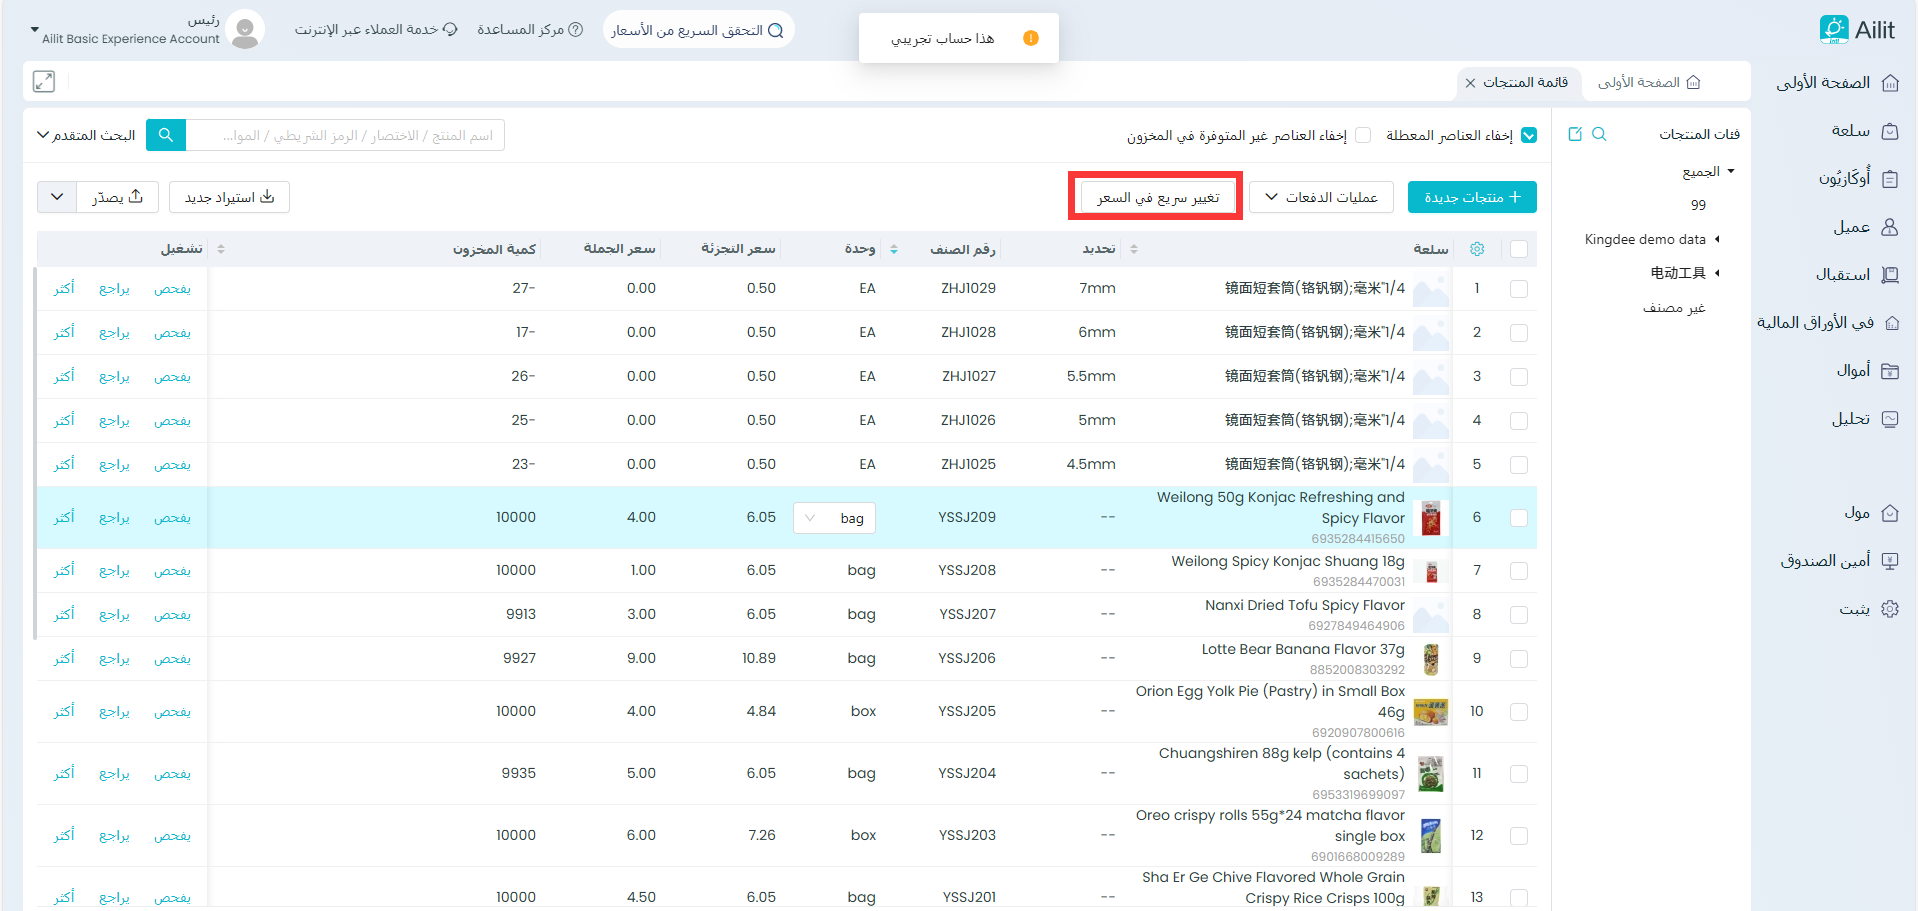
Task: Open the settings item in sidebar
Action: click(1867, 609)
